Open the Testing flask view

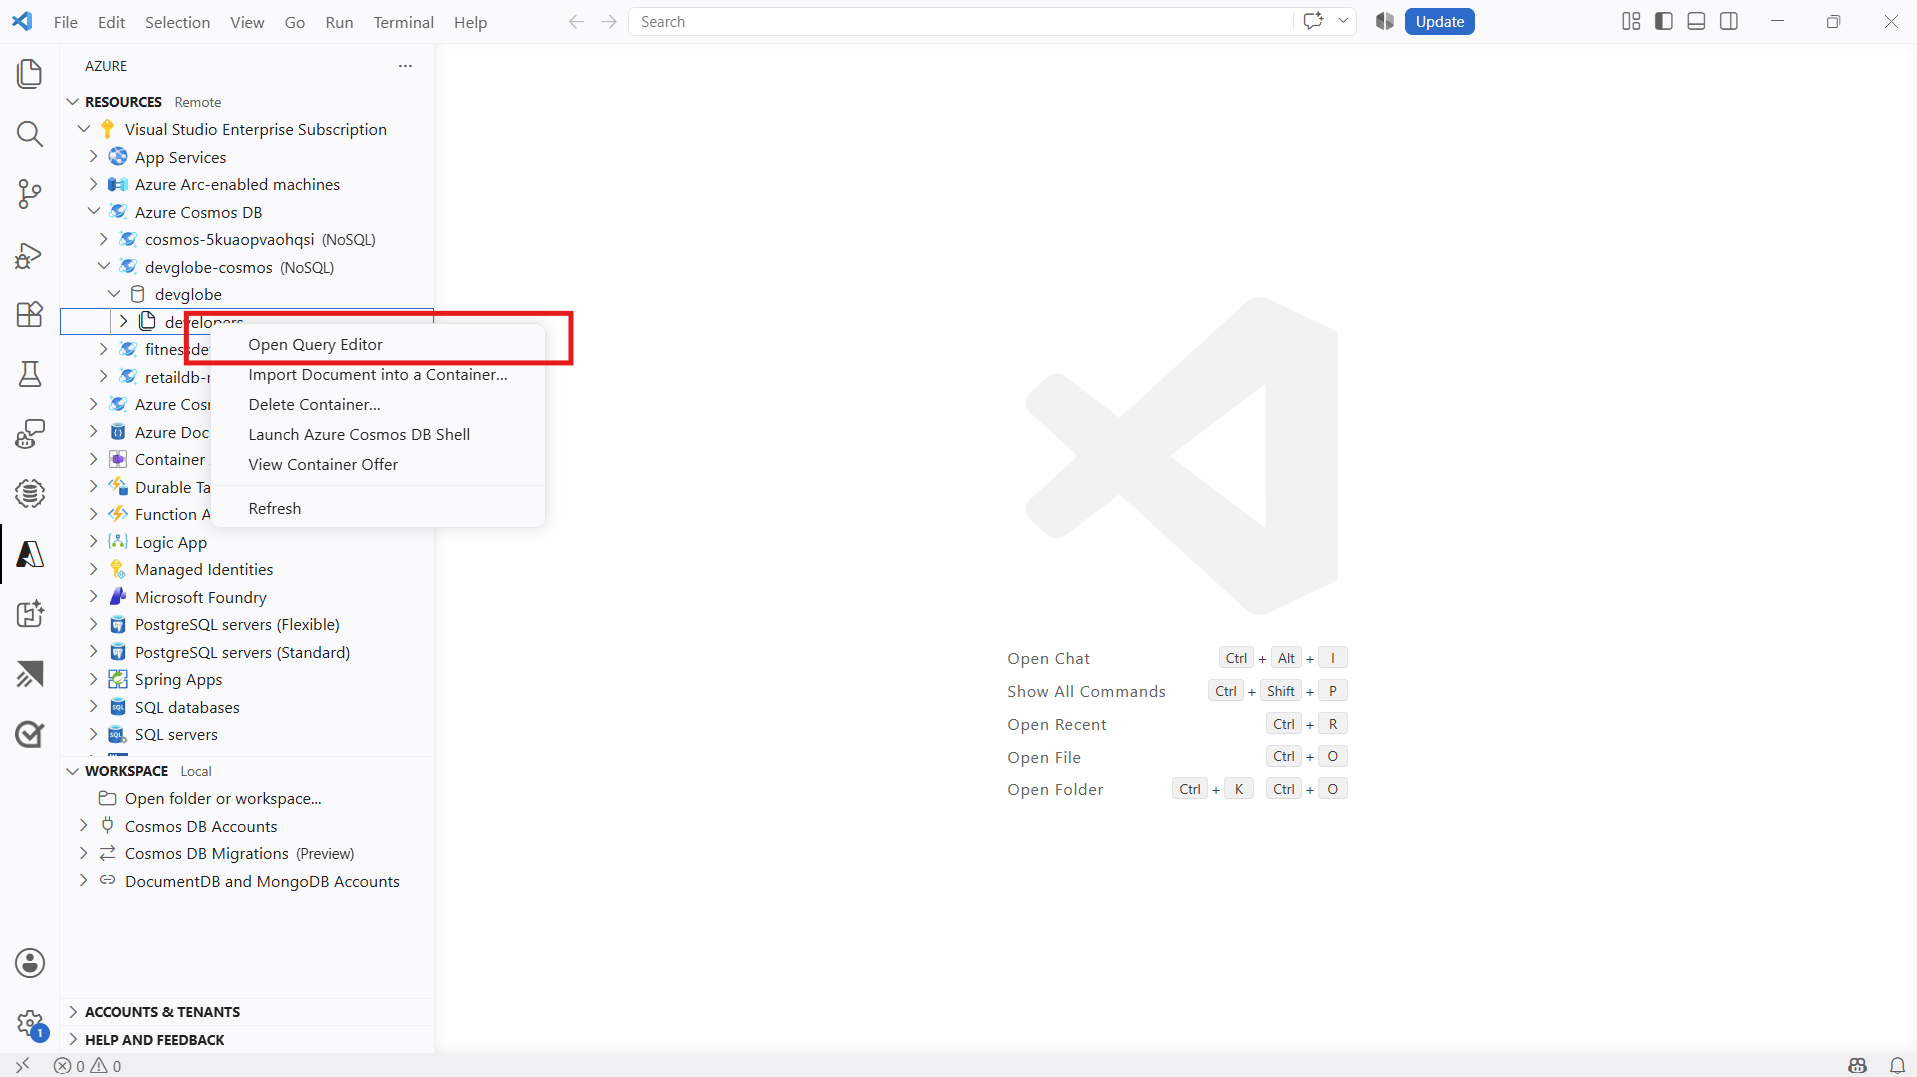pyautogui.click(x=30, y=374)
